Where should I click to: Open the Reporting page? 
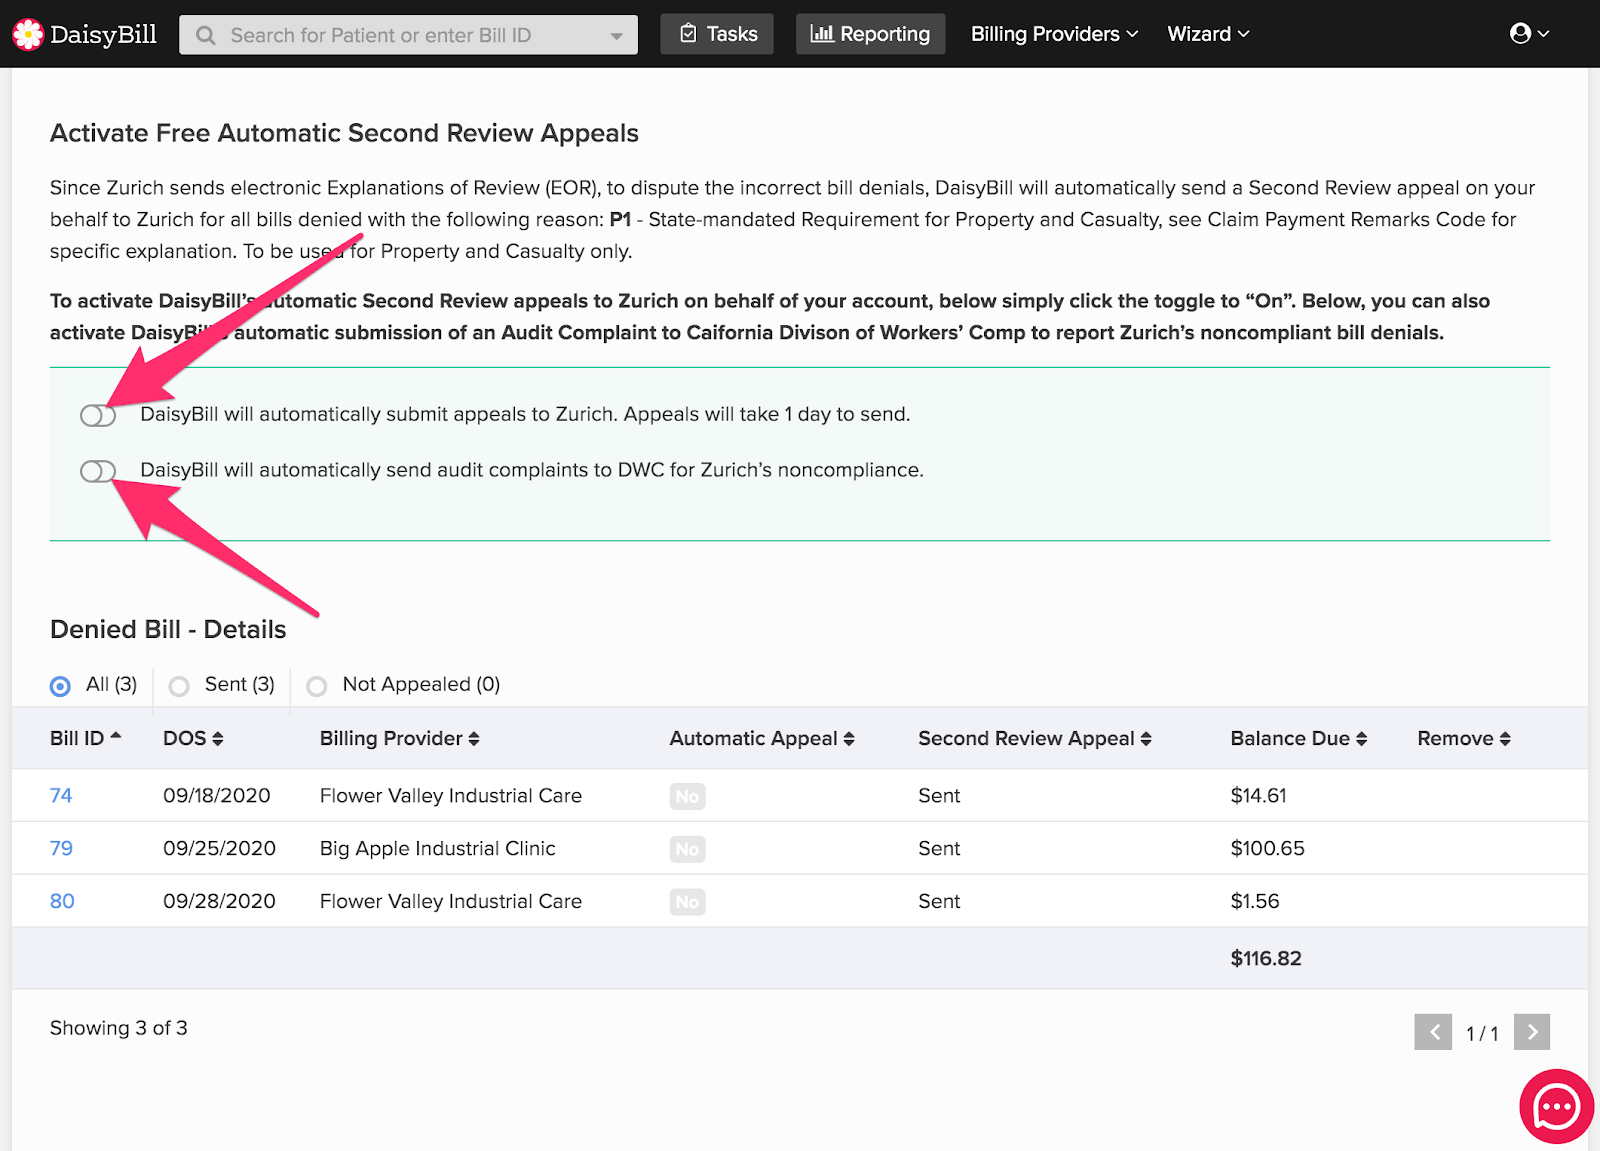point(870,34)
